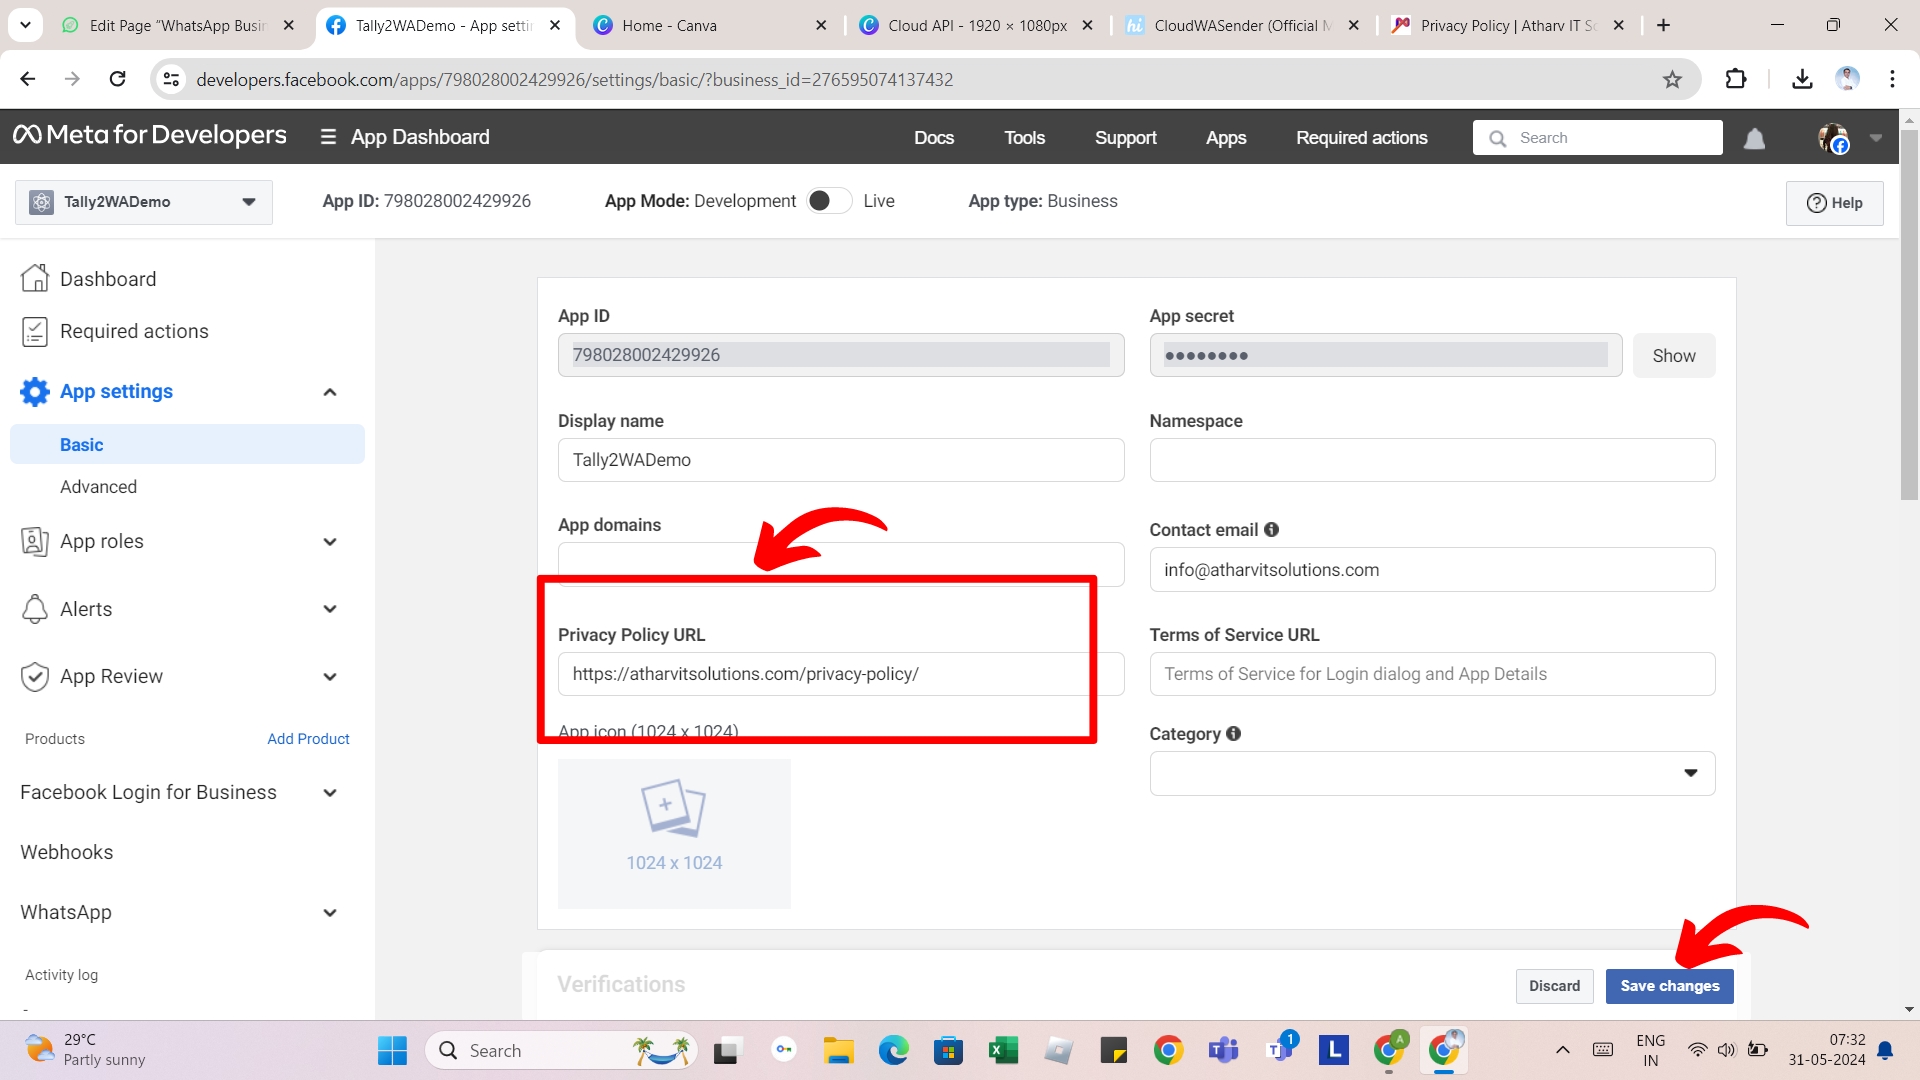Click the Meta for Developers logo
Viewport: 1920px width, 1080px height.
tap(150, 135)
